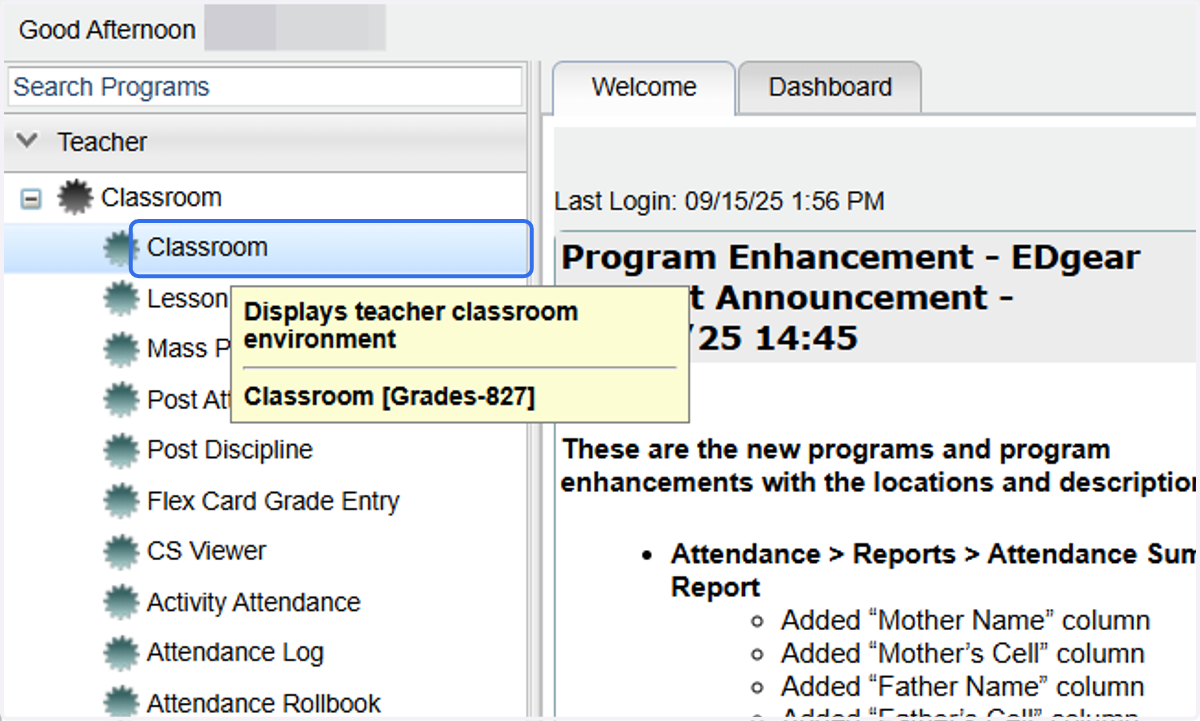Open the Attendance Log program
Screen dimensions: 1200x721
click(235, 653)
